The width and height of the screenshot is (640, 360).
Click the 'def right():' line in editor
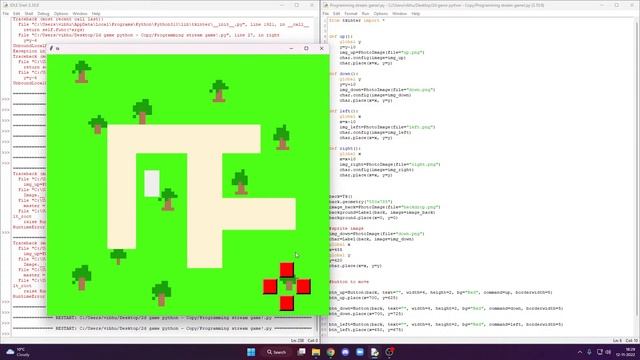tap(345, 149)
